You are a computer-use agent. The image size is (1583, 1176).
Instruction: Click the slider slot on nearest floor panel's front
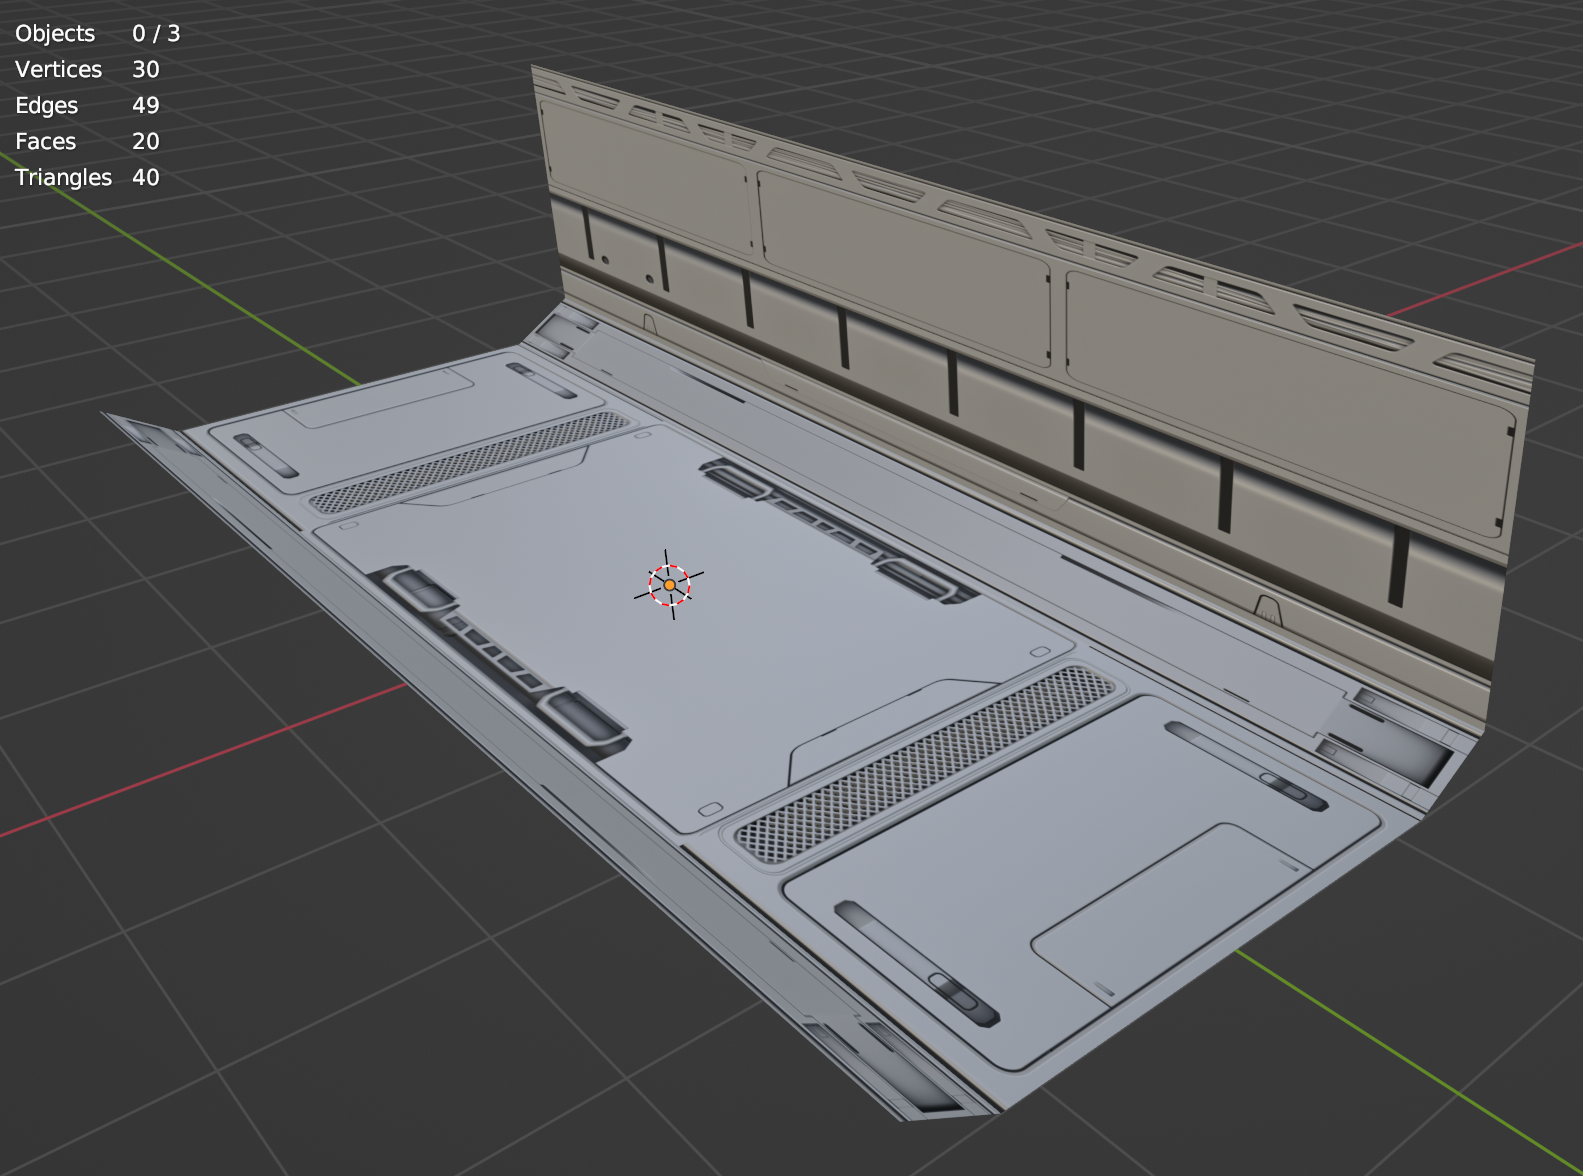(917, 962)
